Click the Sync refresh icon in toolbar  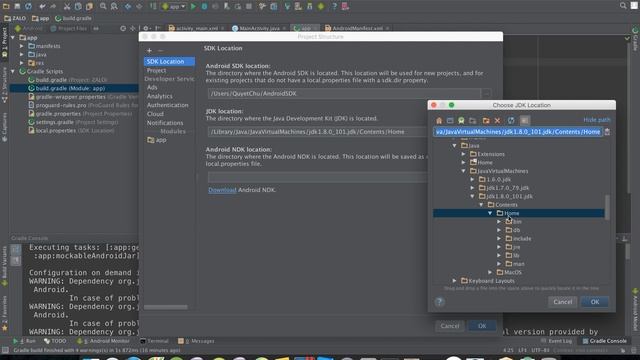click(x=28, y=6)
